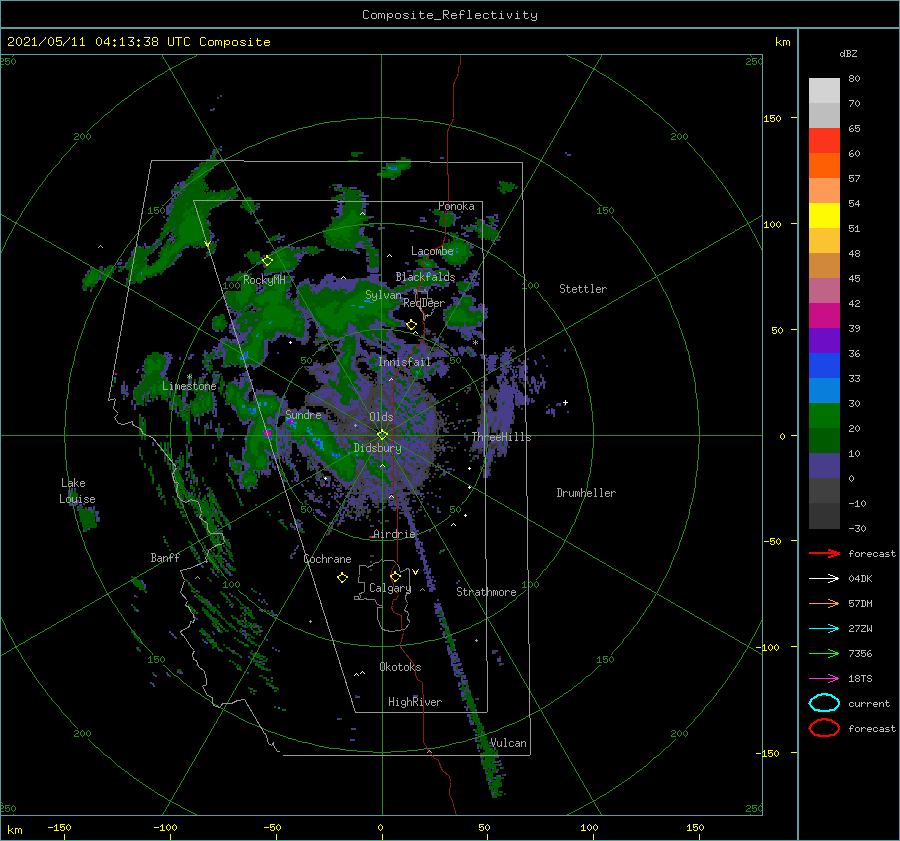This screenshot has height=841, width=900.
Task: Click the Lacombe city label
Action: click(x=432, y=251)
